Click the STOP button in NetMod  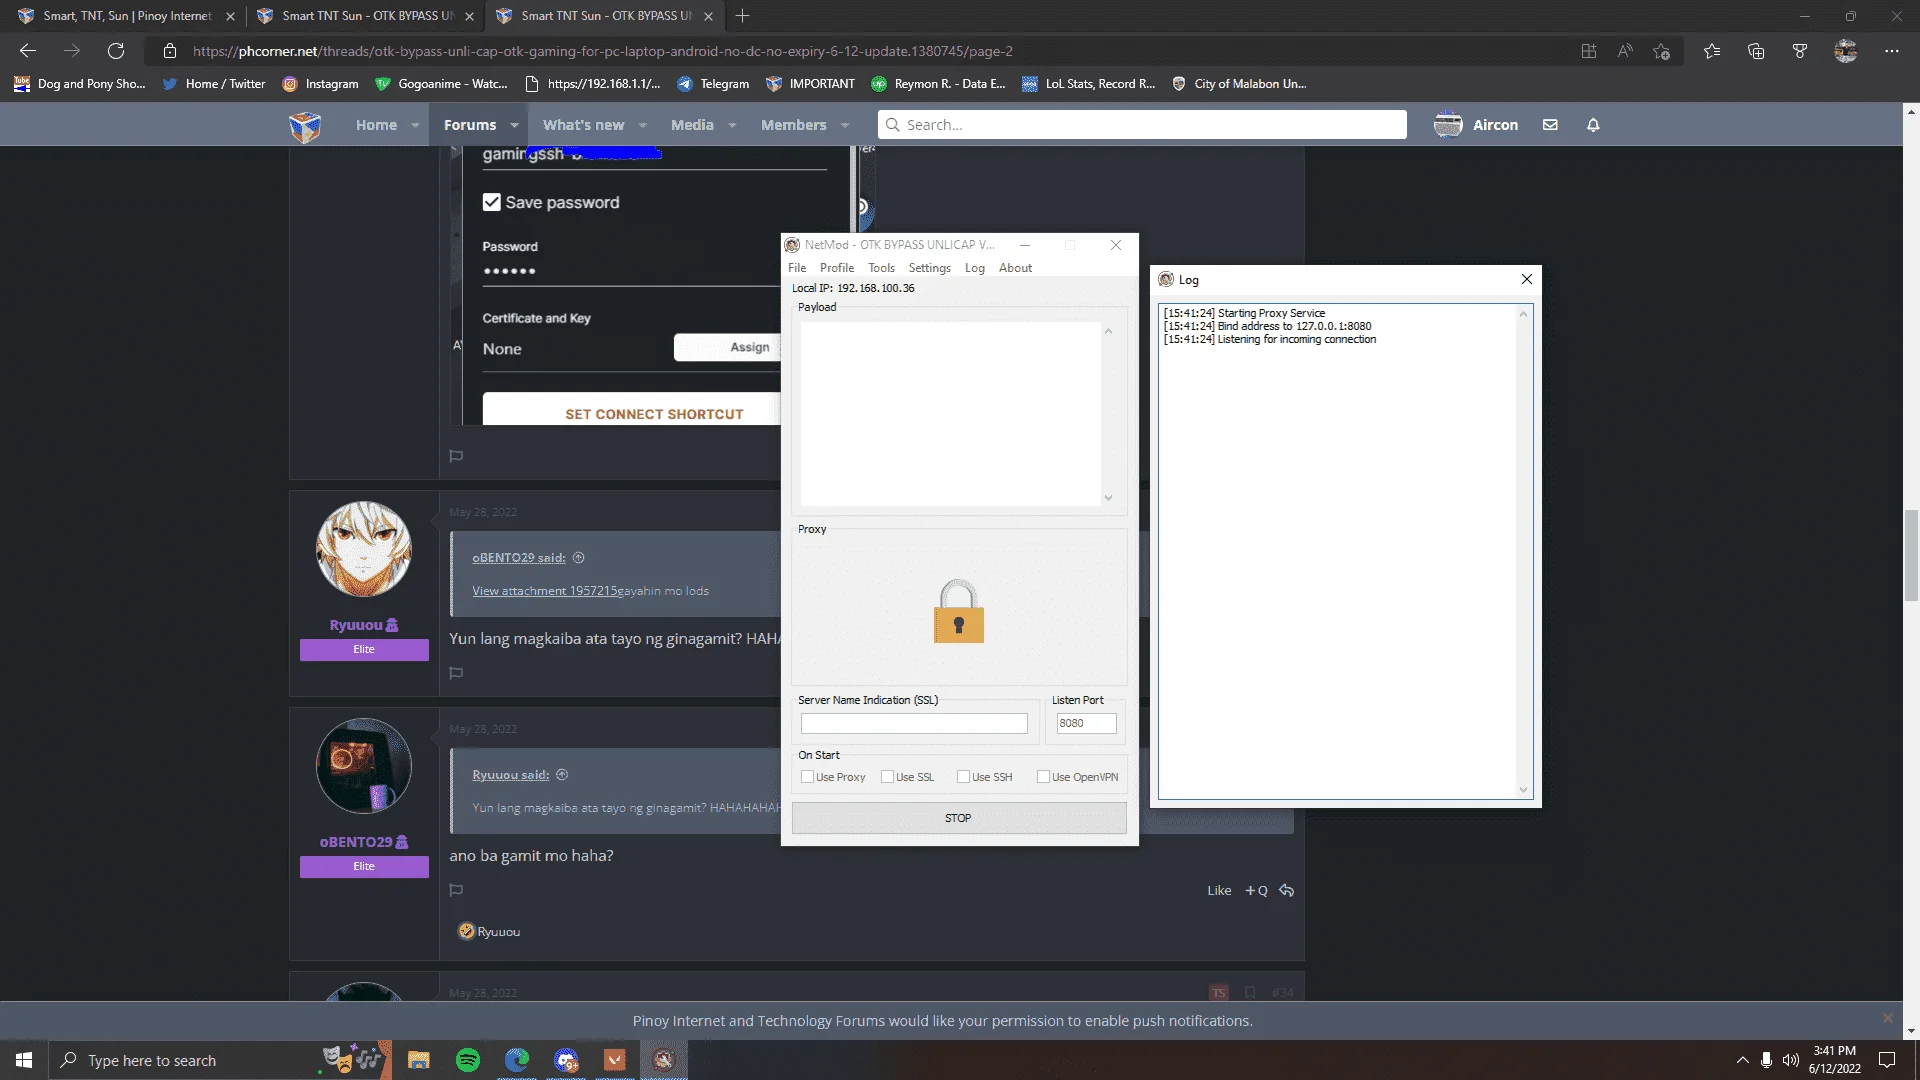[x=958, y=818]
